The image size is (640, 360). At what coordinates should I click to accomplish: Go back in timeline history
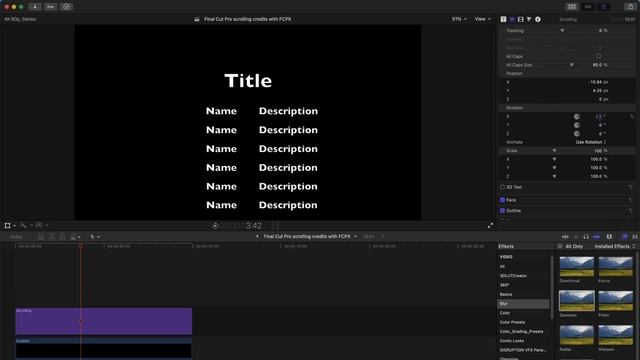coord(257,236)
